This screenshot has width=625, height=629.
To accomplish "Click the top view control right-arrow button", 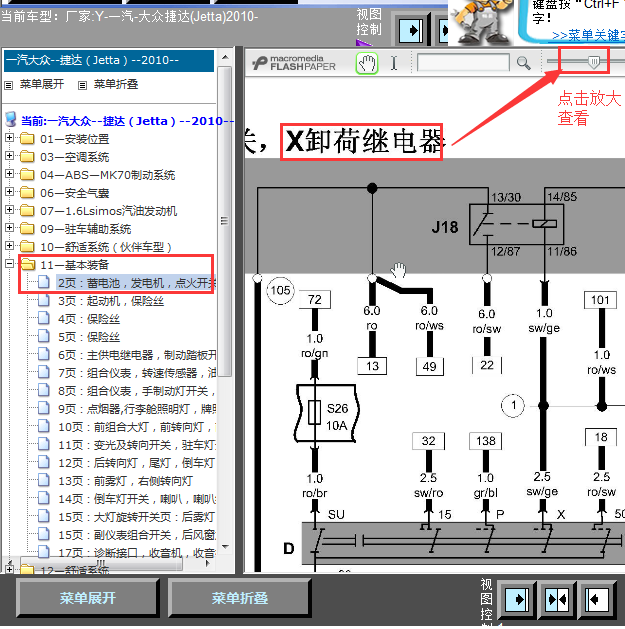I will [412, 30].
